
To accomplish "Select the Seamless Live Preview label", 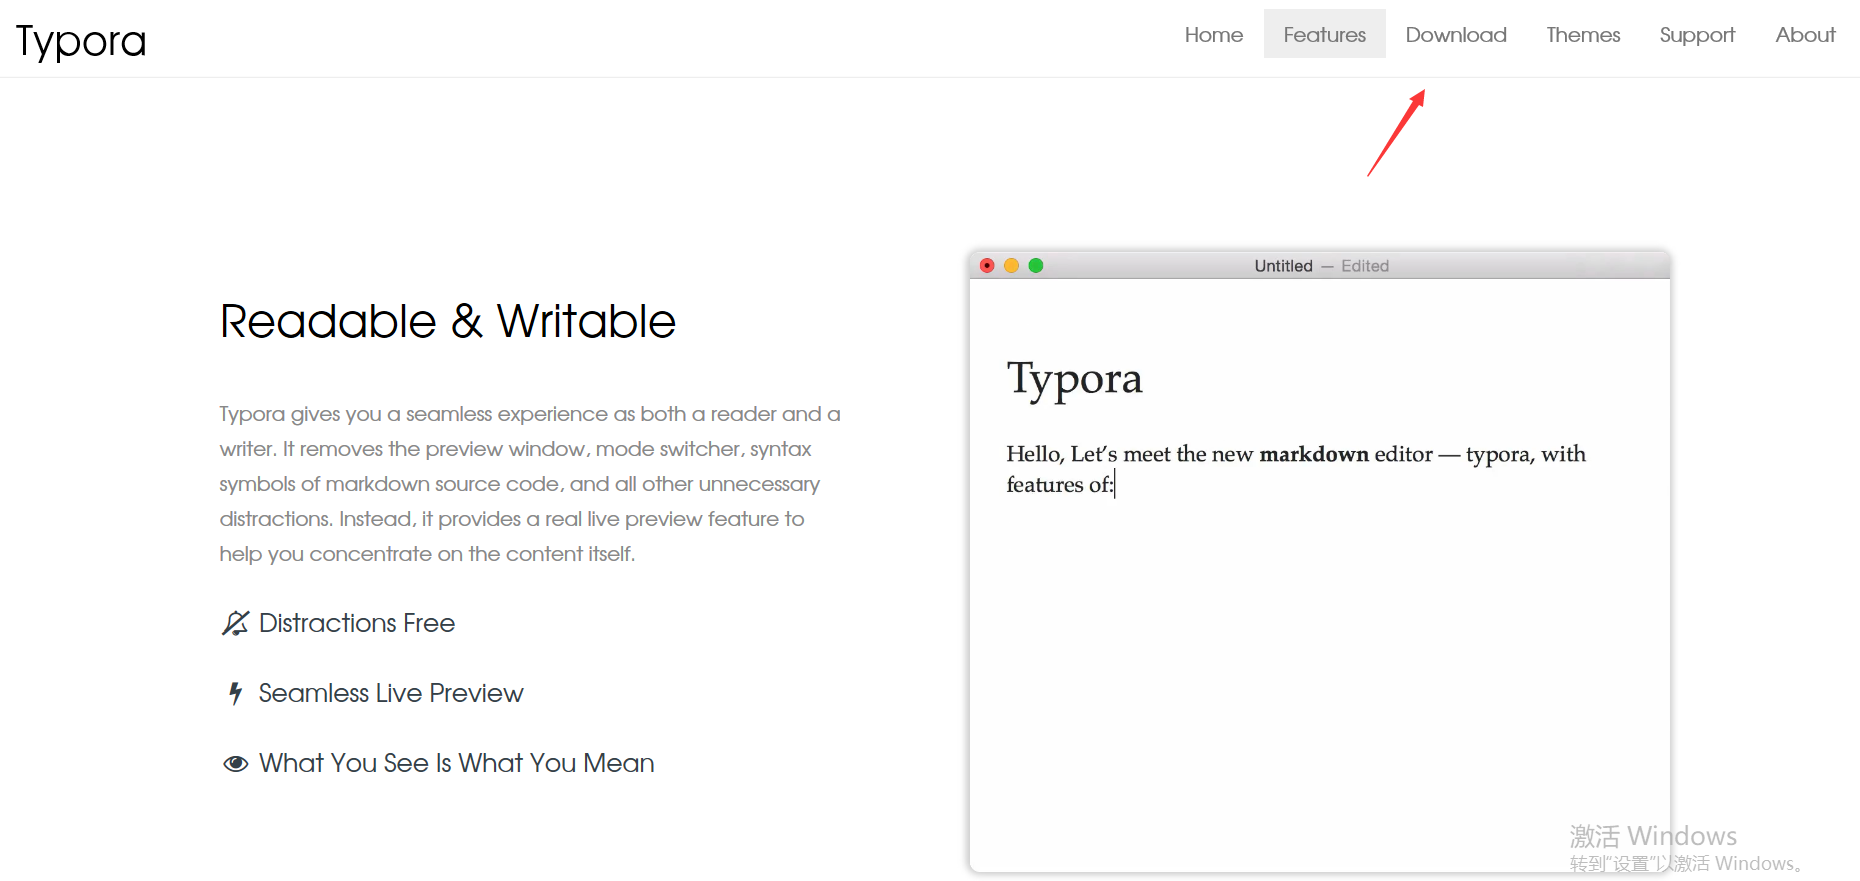I will (391, 693).
